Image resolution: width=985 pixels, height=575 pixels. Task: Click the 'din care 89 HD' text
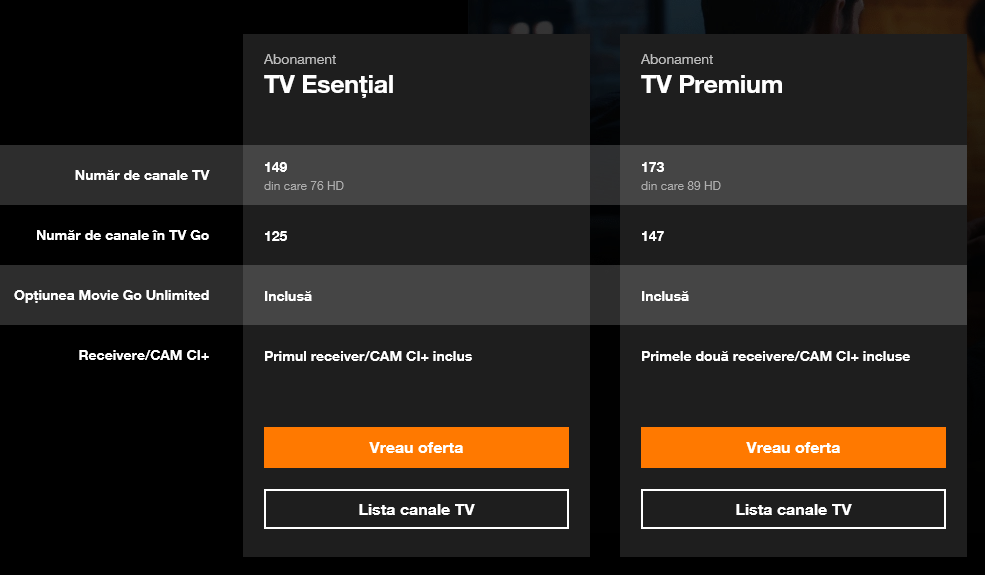coord(681,186)
